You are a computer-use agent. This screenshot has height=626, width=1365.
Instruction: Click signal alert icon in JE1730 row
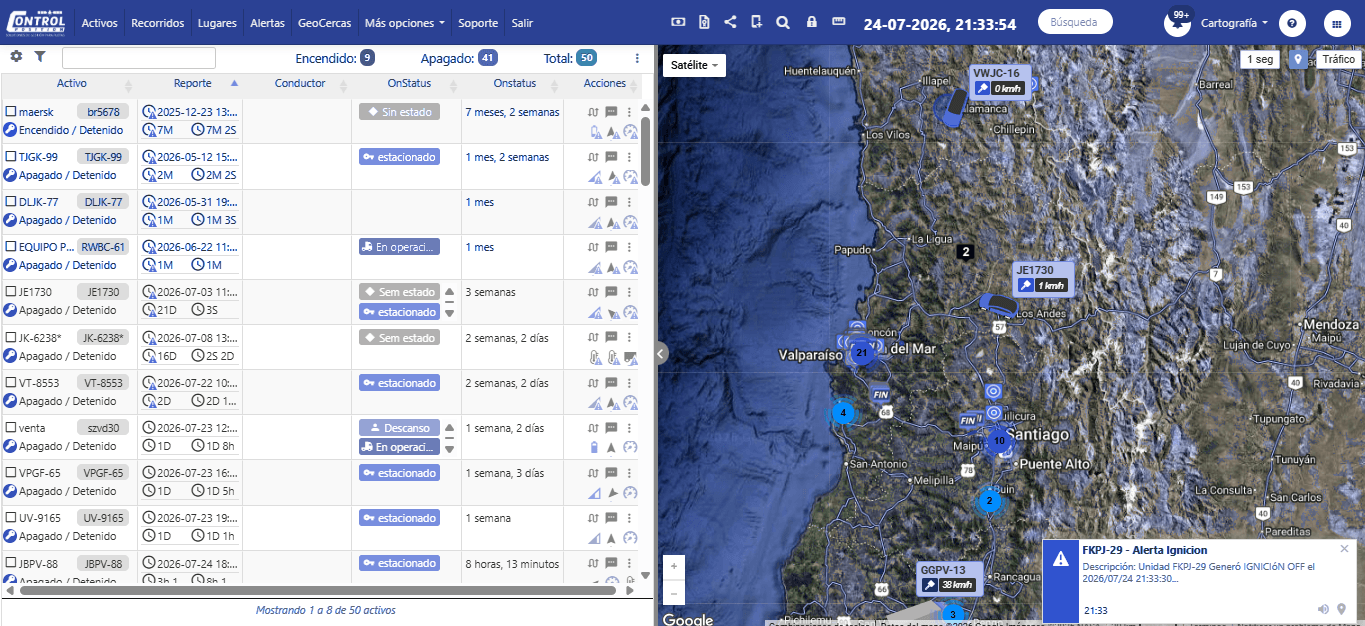[594, 312]
